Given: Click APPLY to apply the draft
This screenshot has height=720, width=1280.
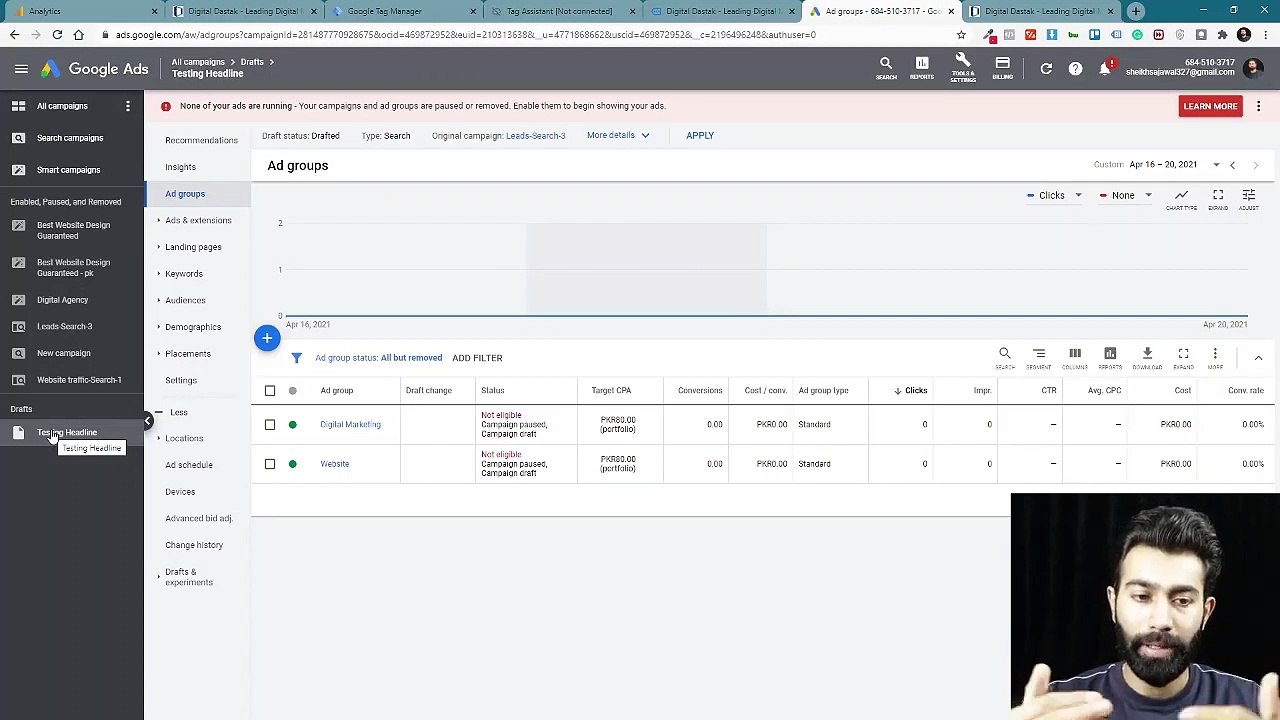Looking at the screenshot, I should [700, 135].
